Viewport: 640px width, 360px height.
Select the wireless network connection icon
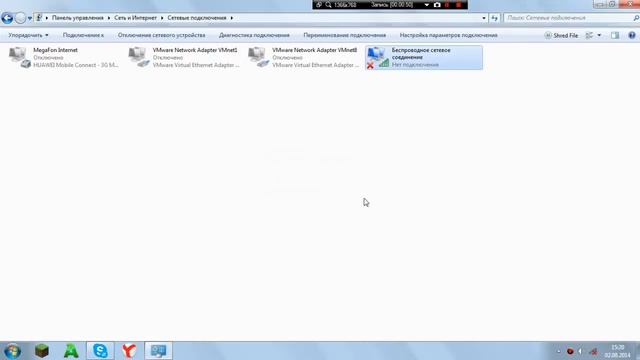click(x=378, y=58)
